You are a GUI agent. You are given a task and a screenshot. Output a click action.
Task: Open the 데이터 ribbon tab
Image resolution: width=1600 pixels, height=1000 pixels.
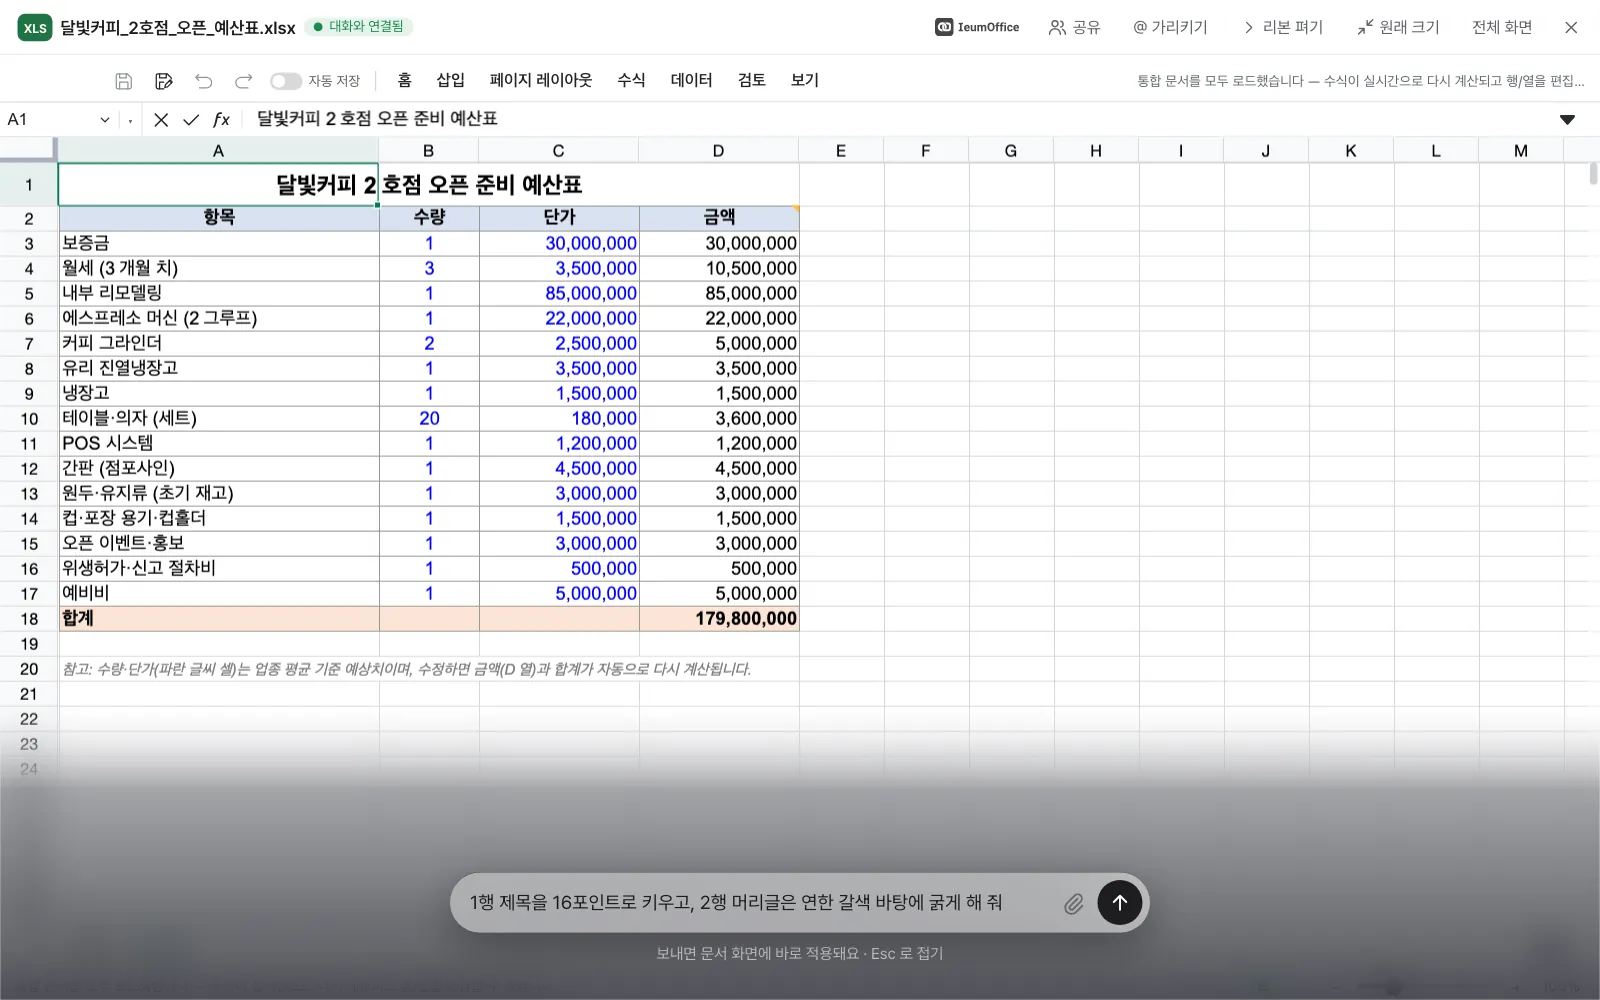[691, 80]
